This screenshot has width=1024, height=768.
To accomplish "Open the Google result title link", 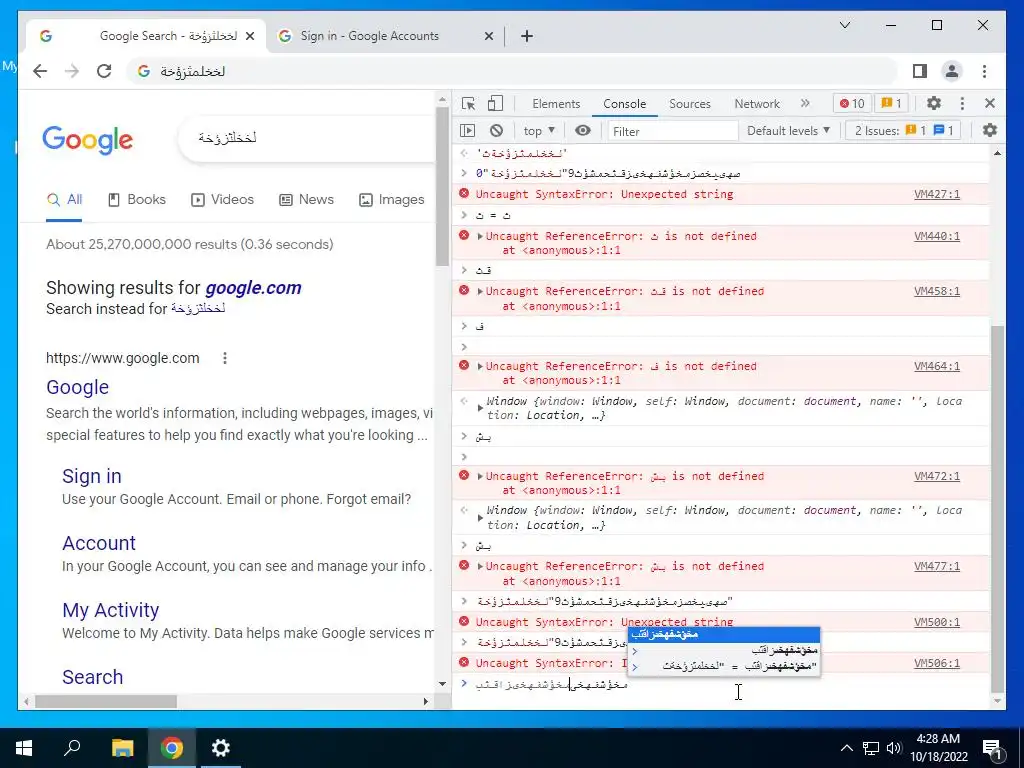I will coord(77,387).
